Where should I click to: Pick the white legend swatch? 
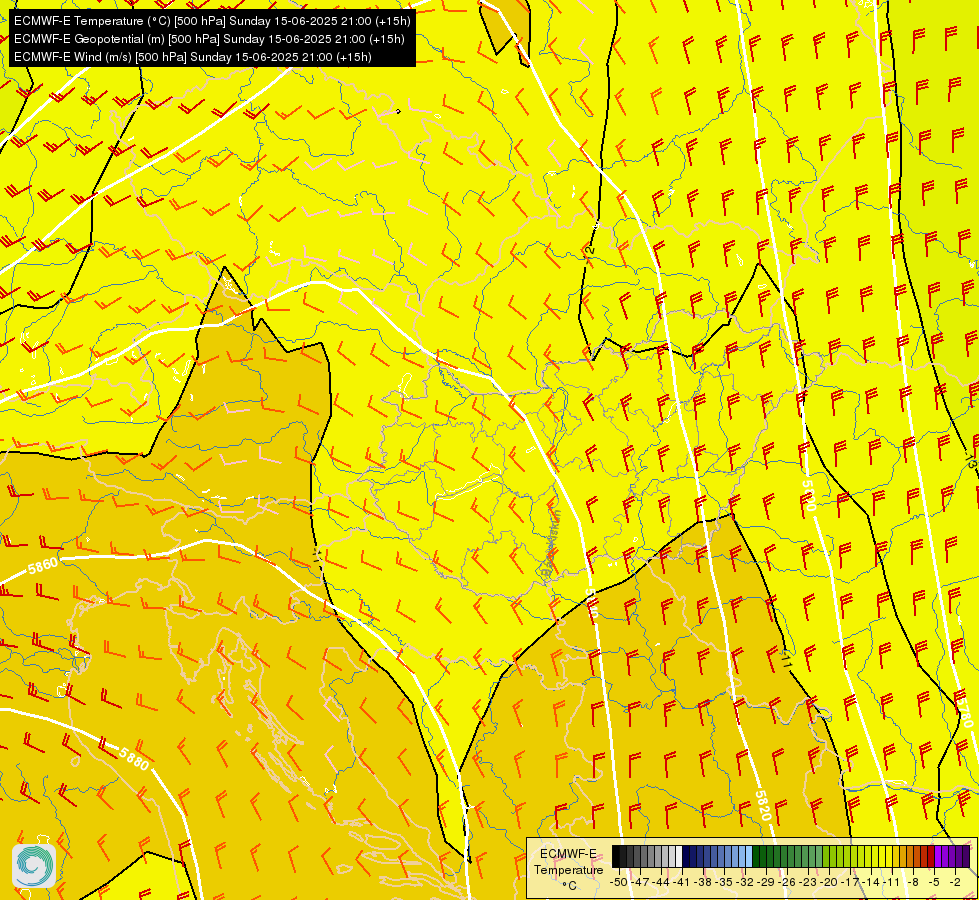pyautogui.click(x=679, y=856)
